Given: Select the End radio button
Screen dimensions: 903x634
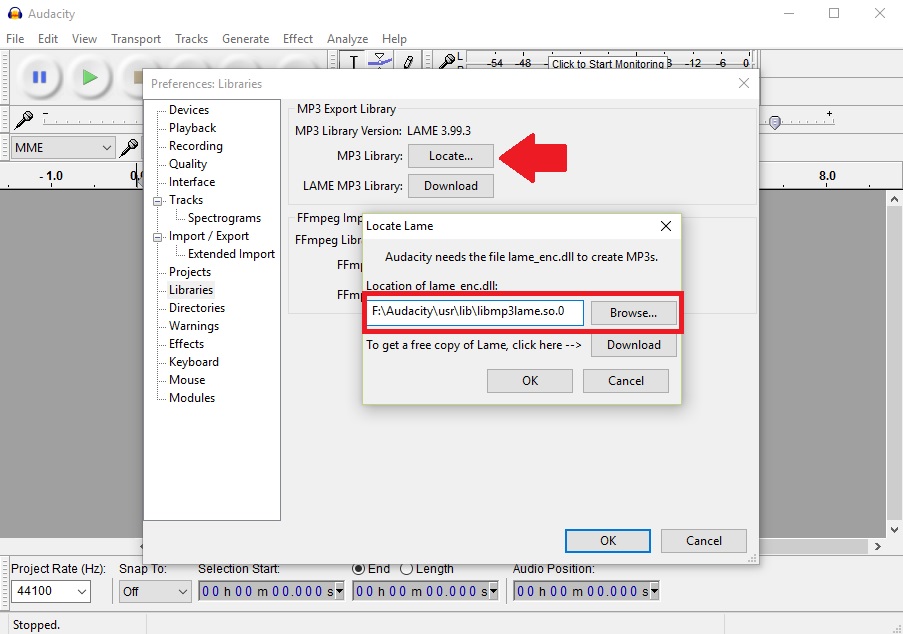Looking at the screenshot, I should pyautogui.click(x=358, y=569).
